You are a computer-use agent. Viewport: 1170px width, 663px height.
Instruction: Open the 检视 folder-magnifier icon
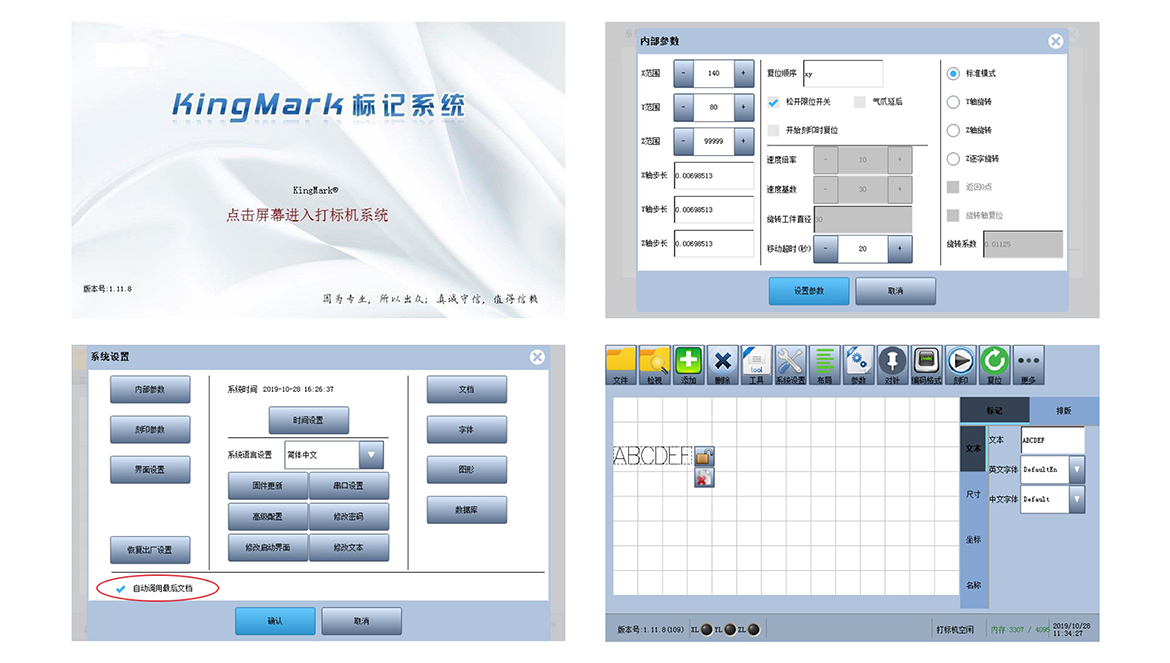[x=654, y=365]
